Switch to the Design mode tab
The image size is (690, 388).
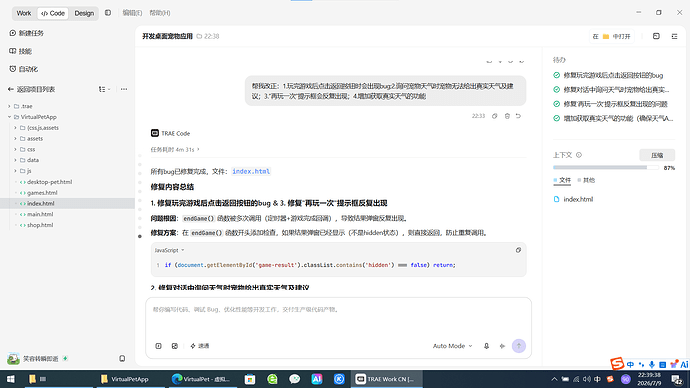[84, 13]
